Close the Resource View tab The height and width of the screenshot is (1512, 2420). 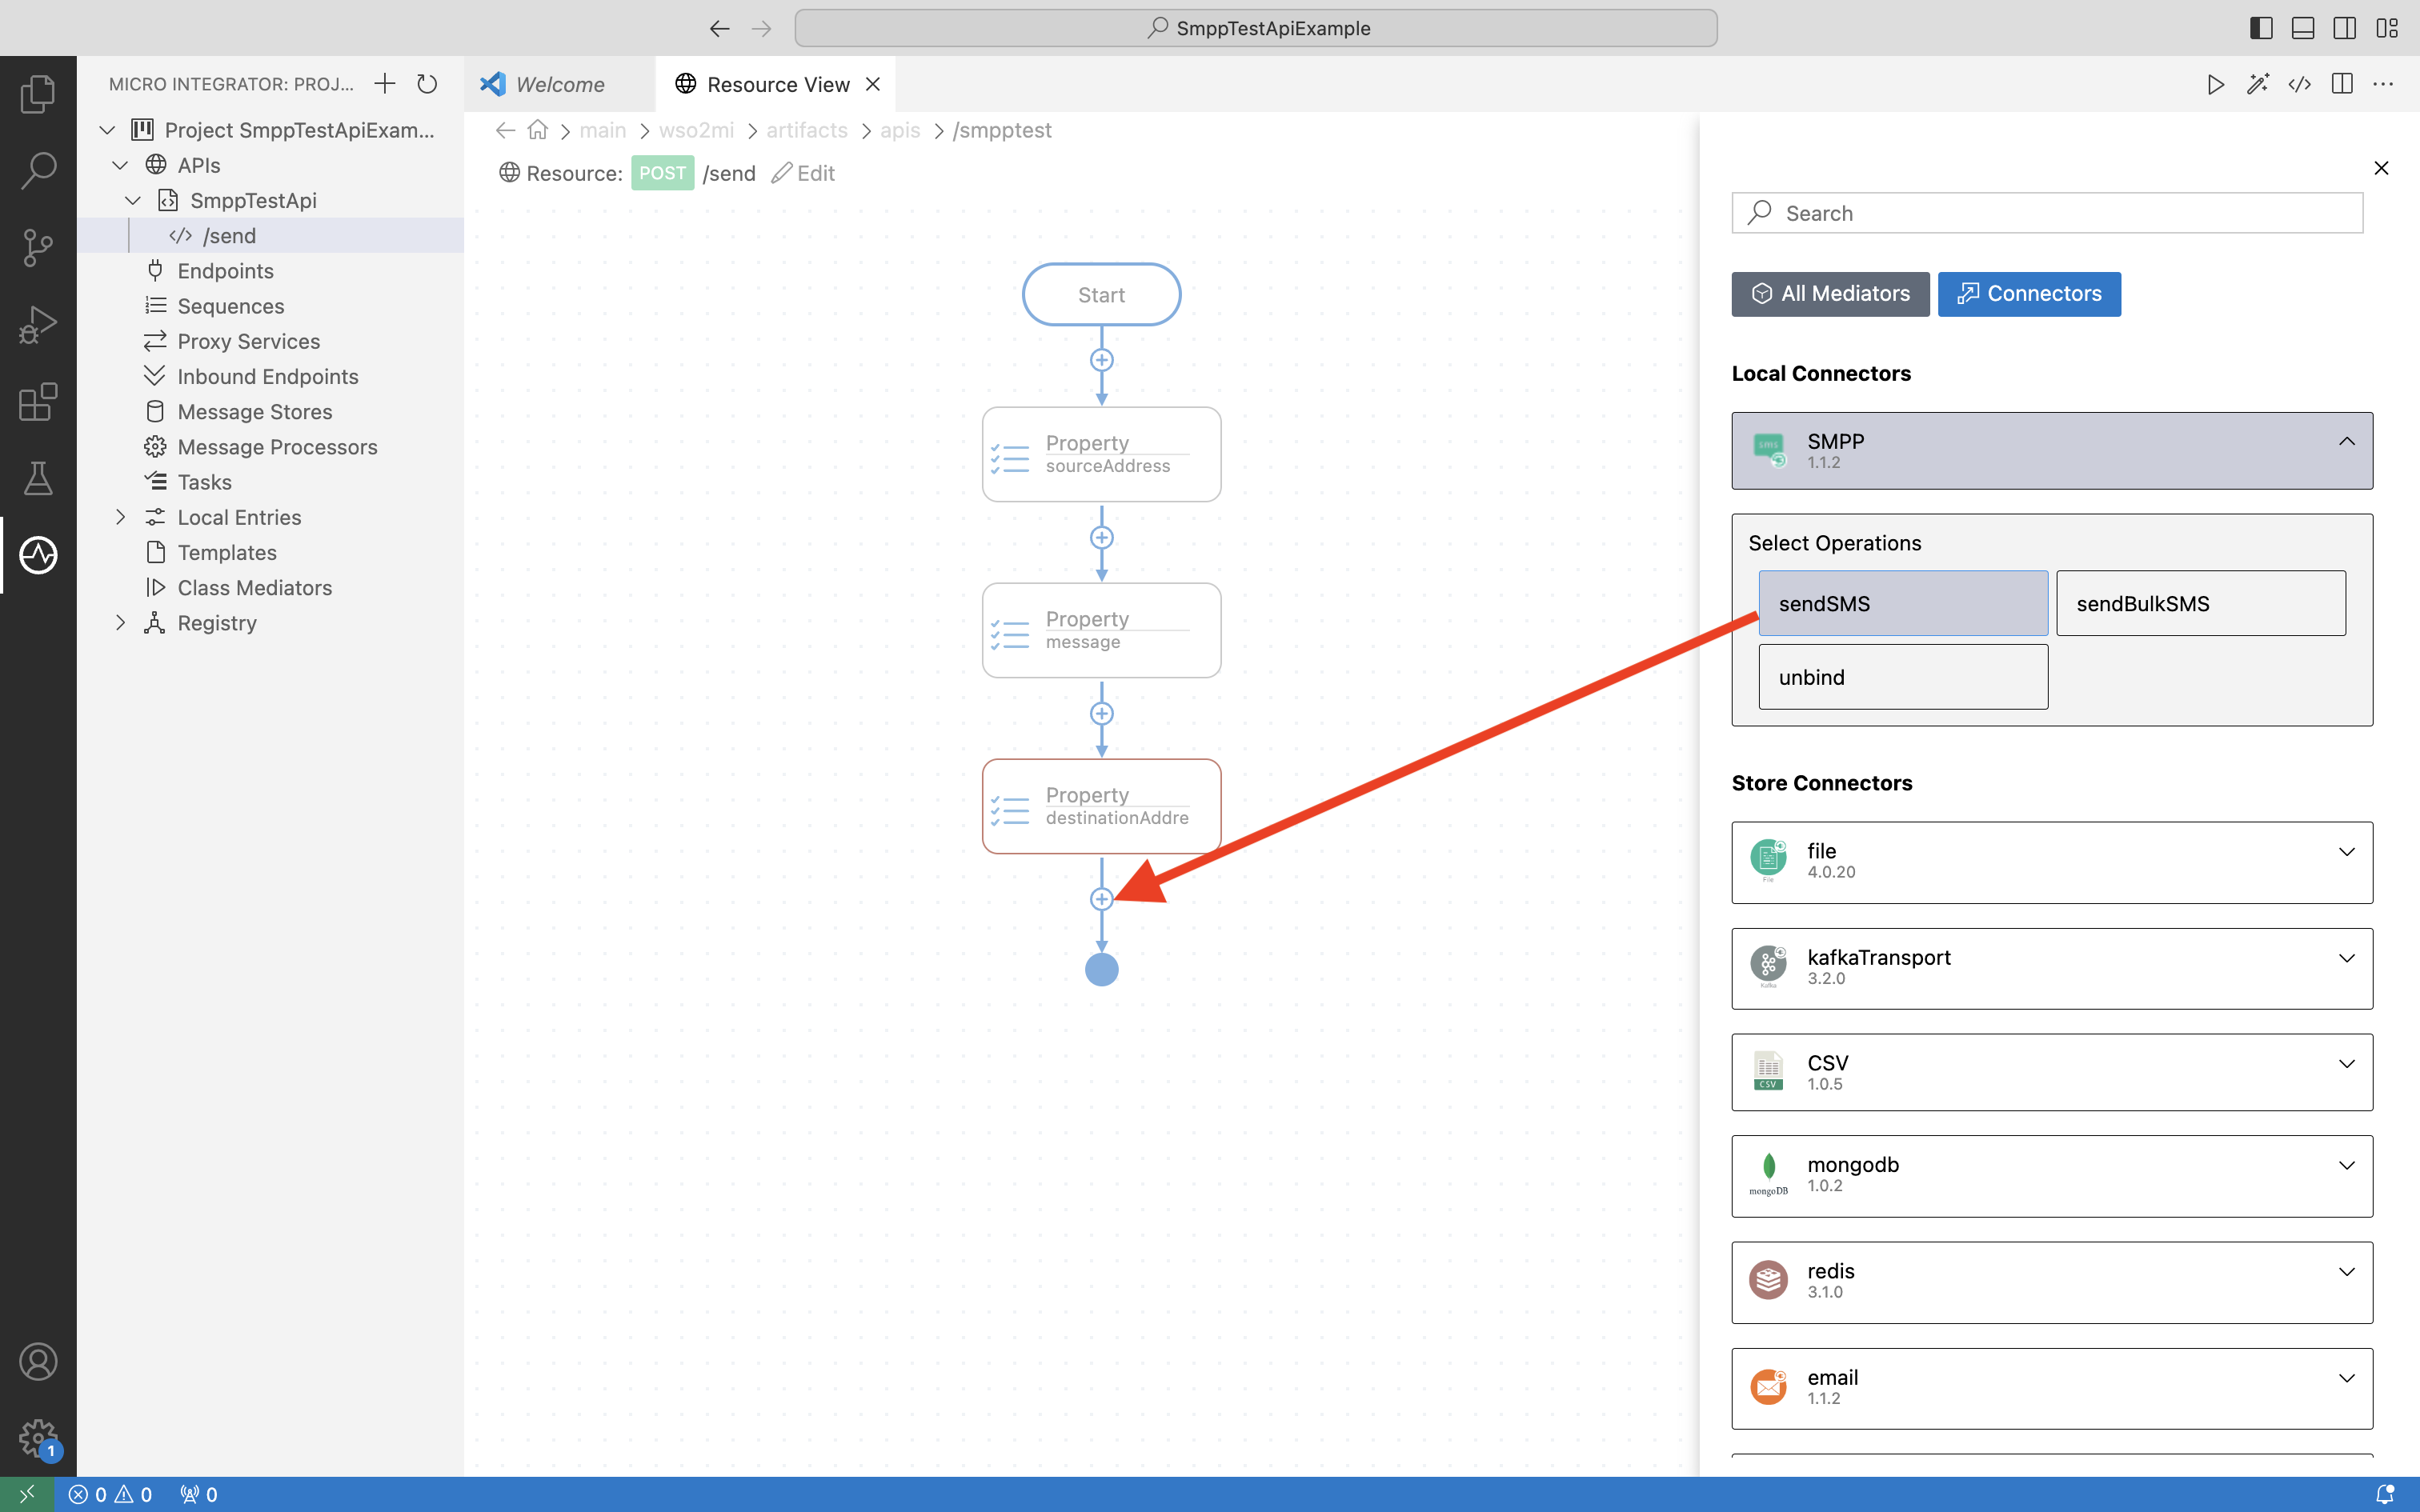click(x=873, y=84)
